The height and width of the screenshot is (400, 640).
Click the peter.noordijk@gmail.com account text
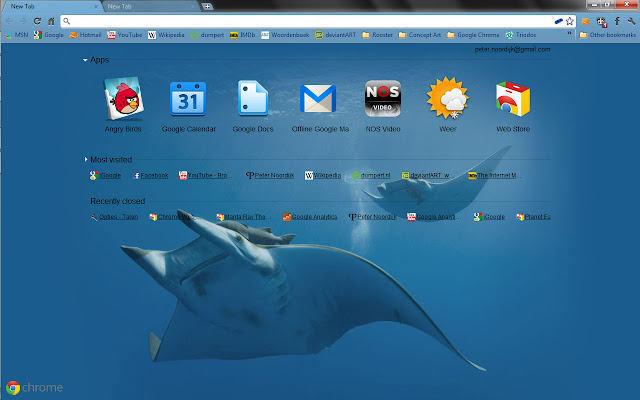pos(512,49)
